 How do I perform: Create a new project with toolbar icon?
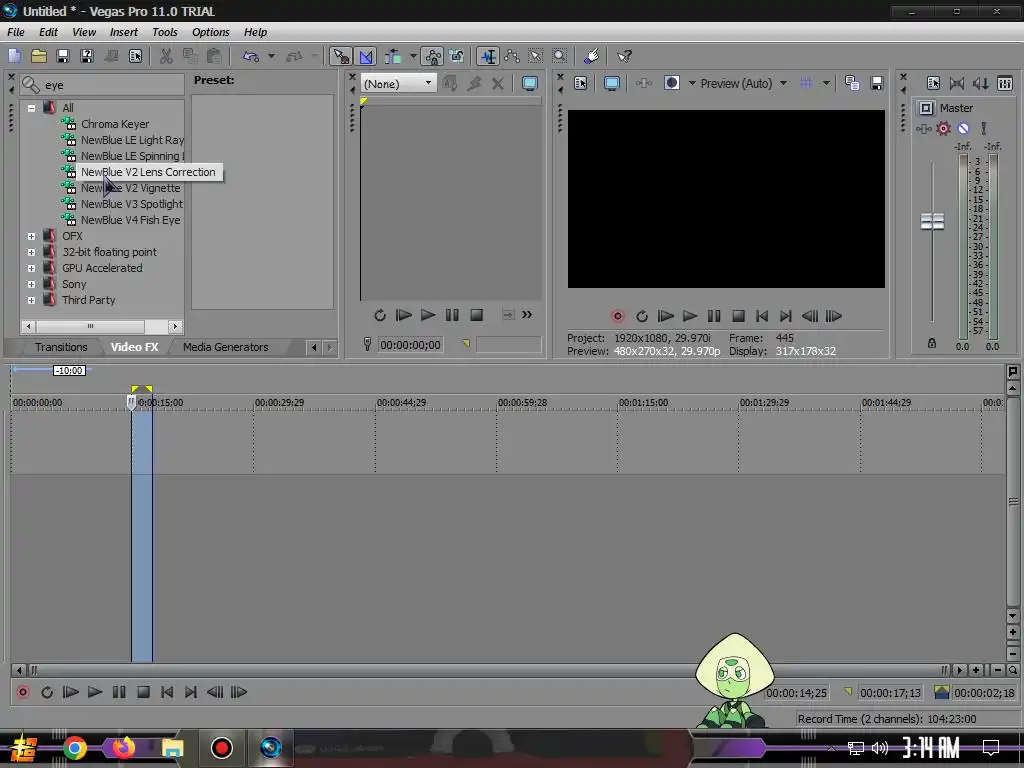click(x=14, y=56)
